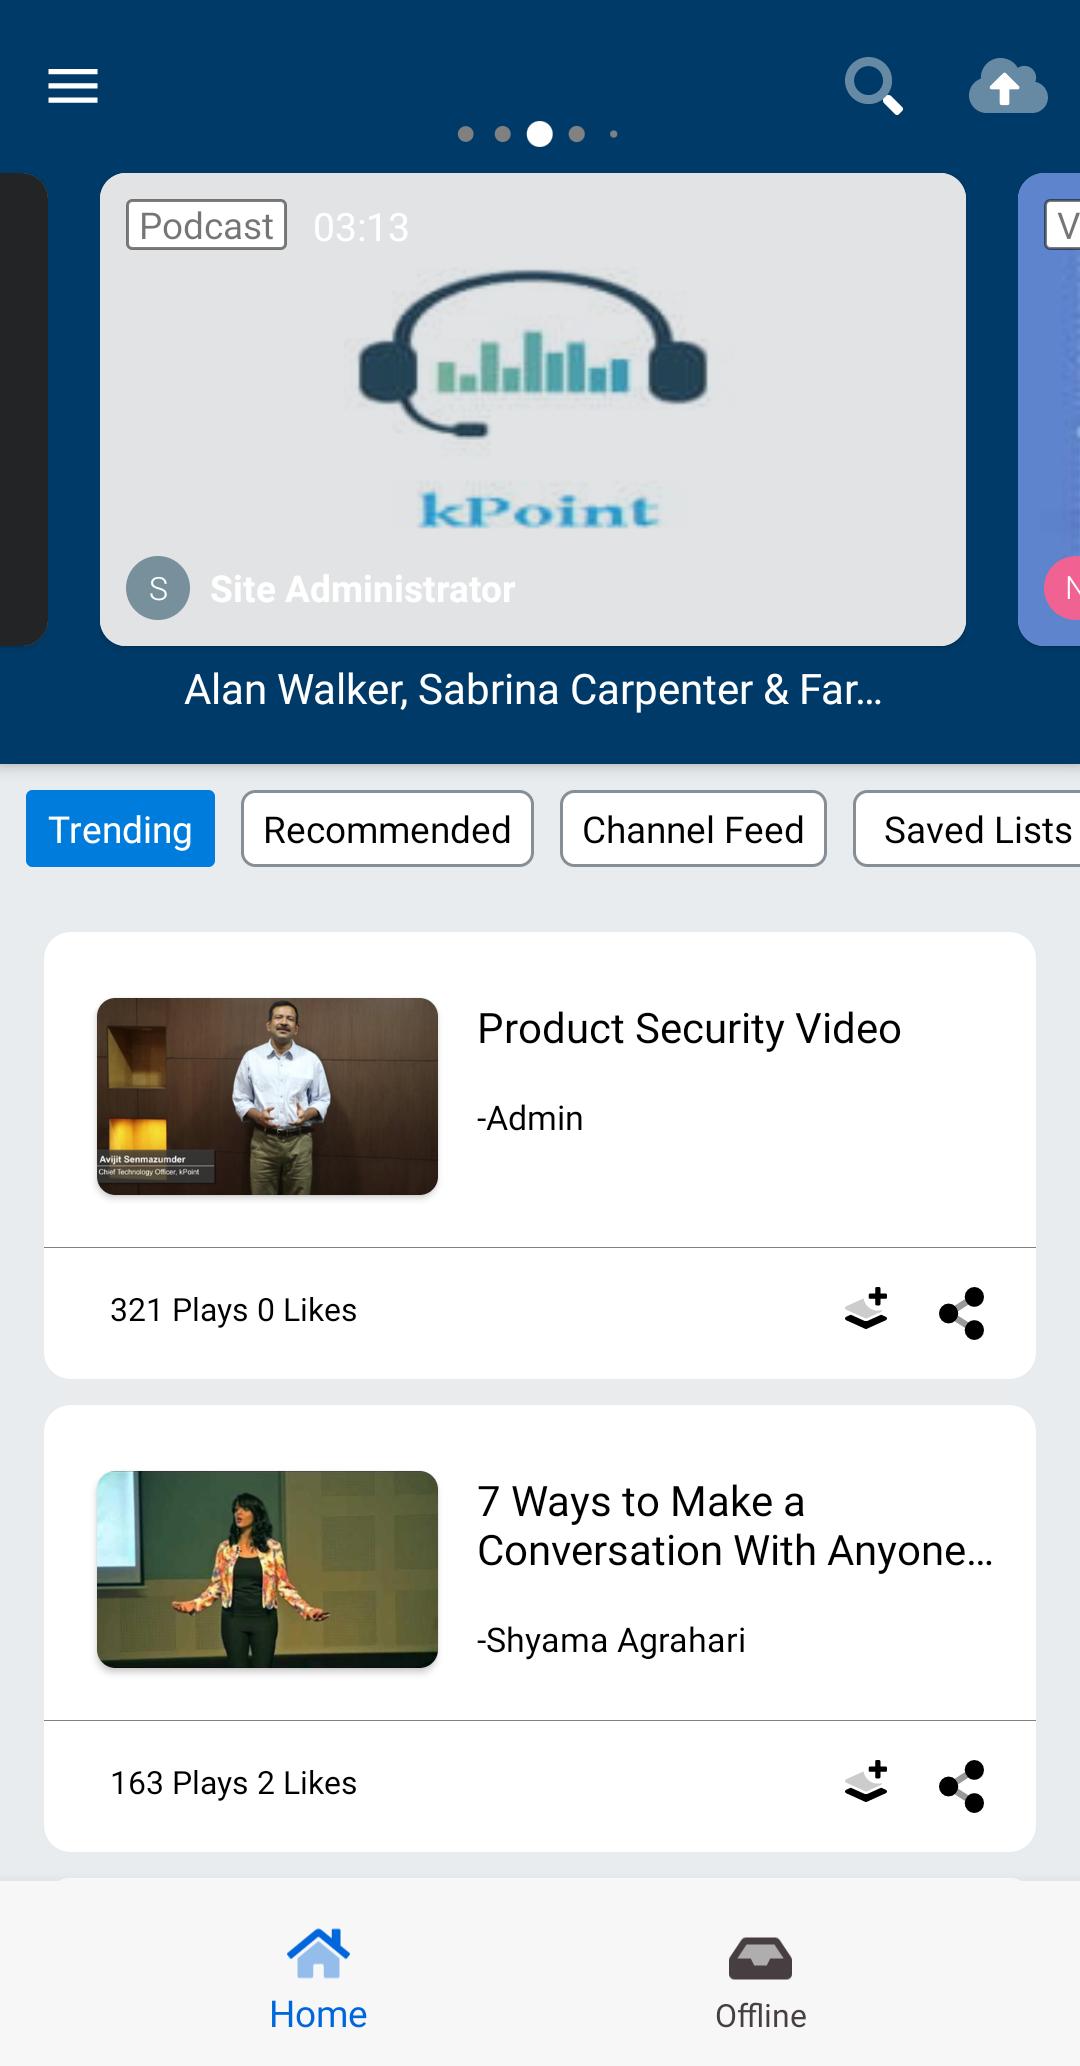The image size is (1080, 2066).
Task: Select the Trending tab
Action: (120, 829)
